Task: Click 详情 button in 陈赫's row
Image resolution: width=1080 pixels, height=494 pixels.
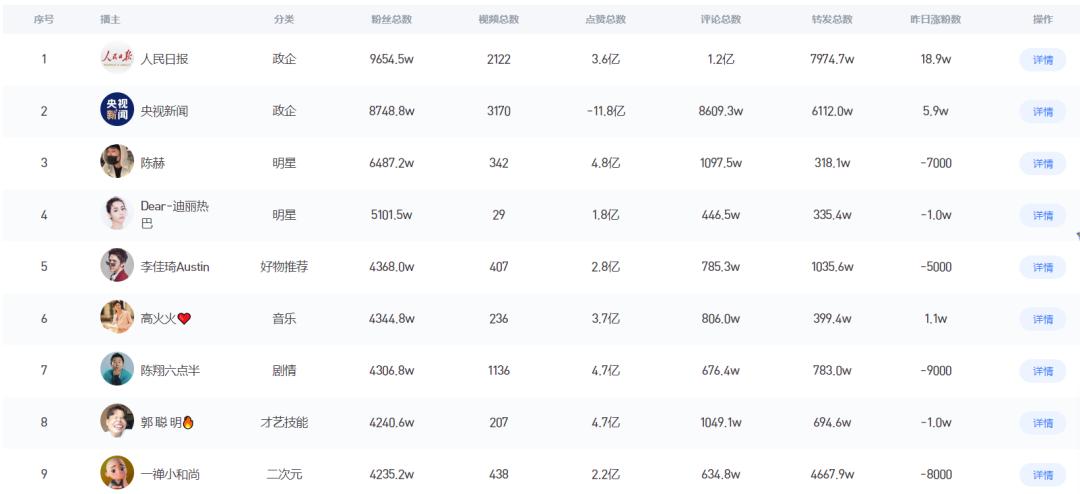Action: tap(1042, 164)
